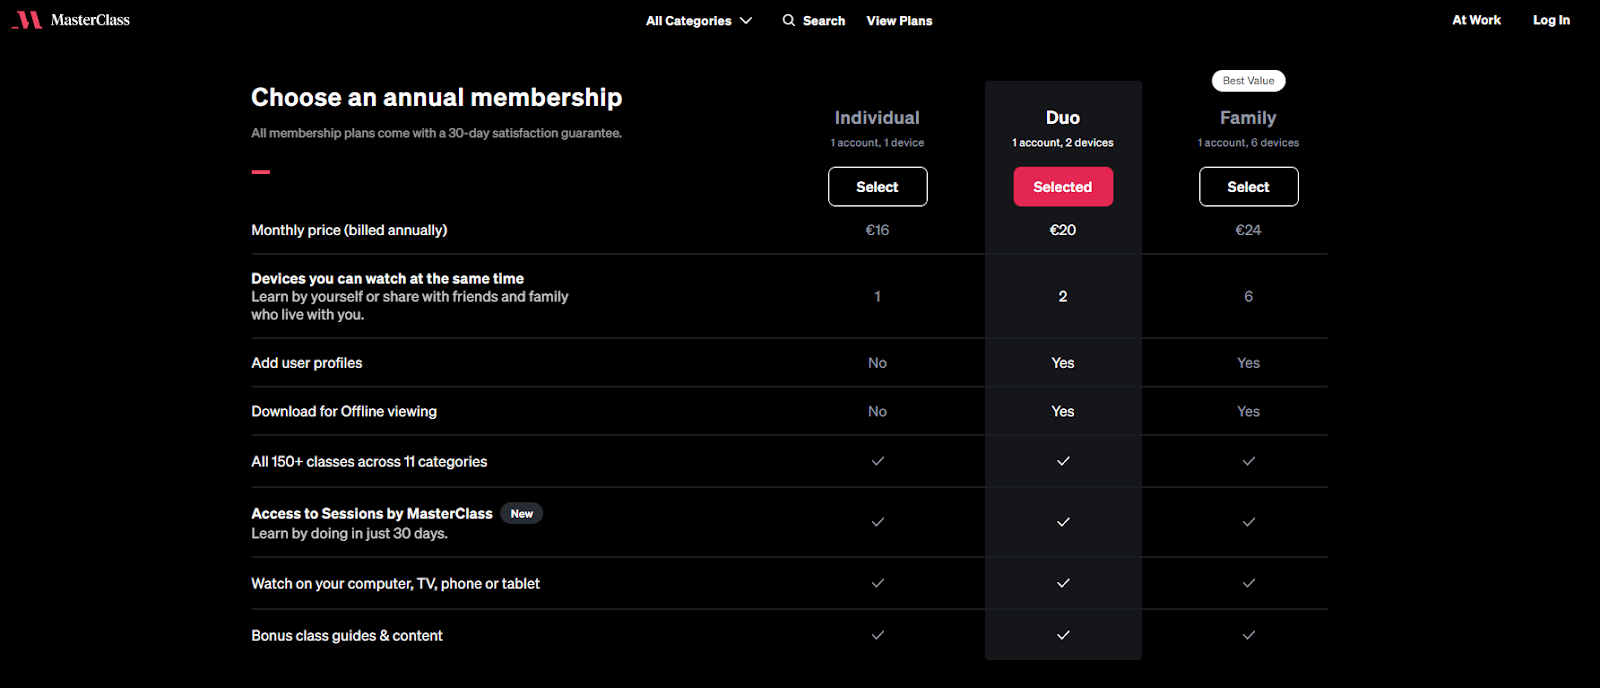Click the Duo plan's Watch on computer checkmark
The width and height of the screenshot is (1600, 688).
click(x=1063, y=583)
